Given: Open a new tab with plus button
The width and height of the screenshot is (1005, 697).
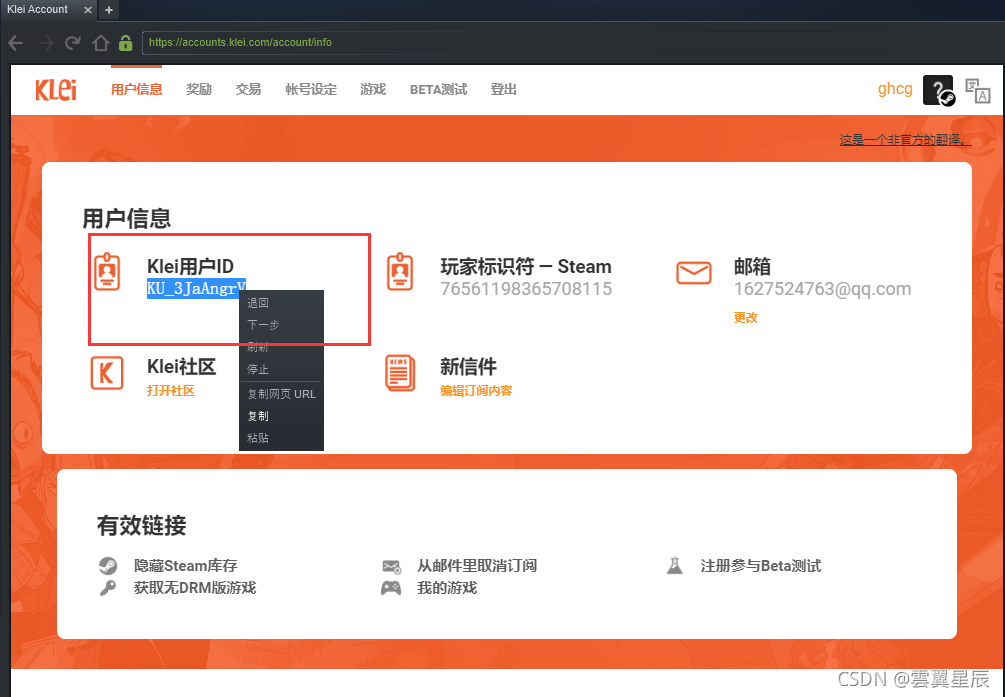Looking at the screenshot, I should (109, 10).
